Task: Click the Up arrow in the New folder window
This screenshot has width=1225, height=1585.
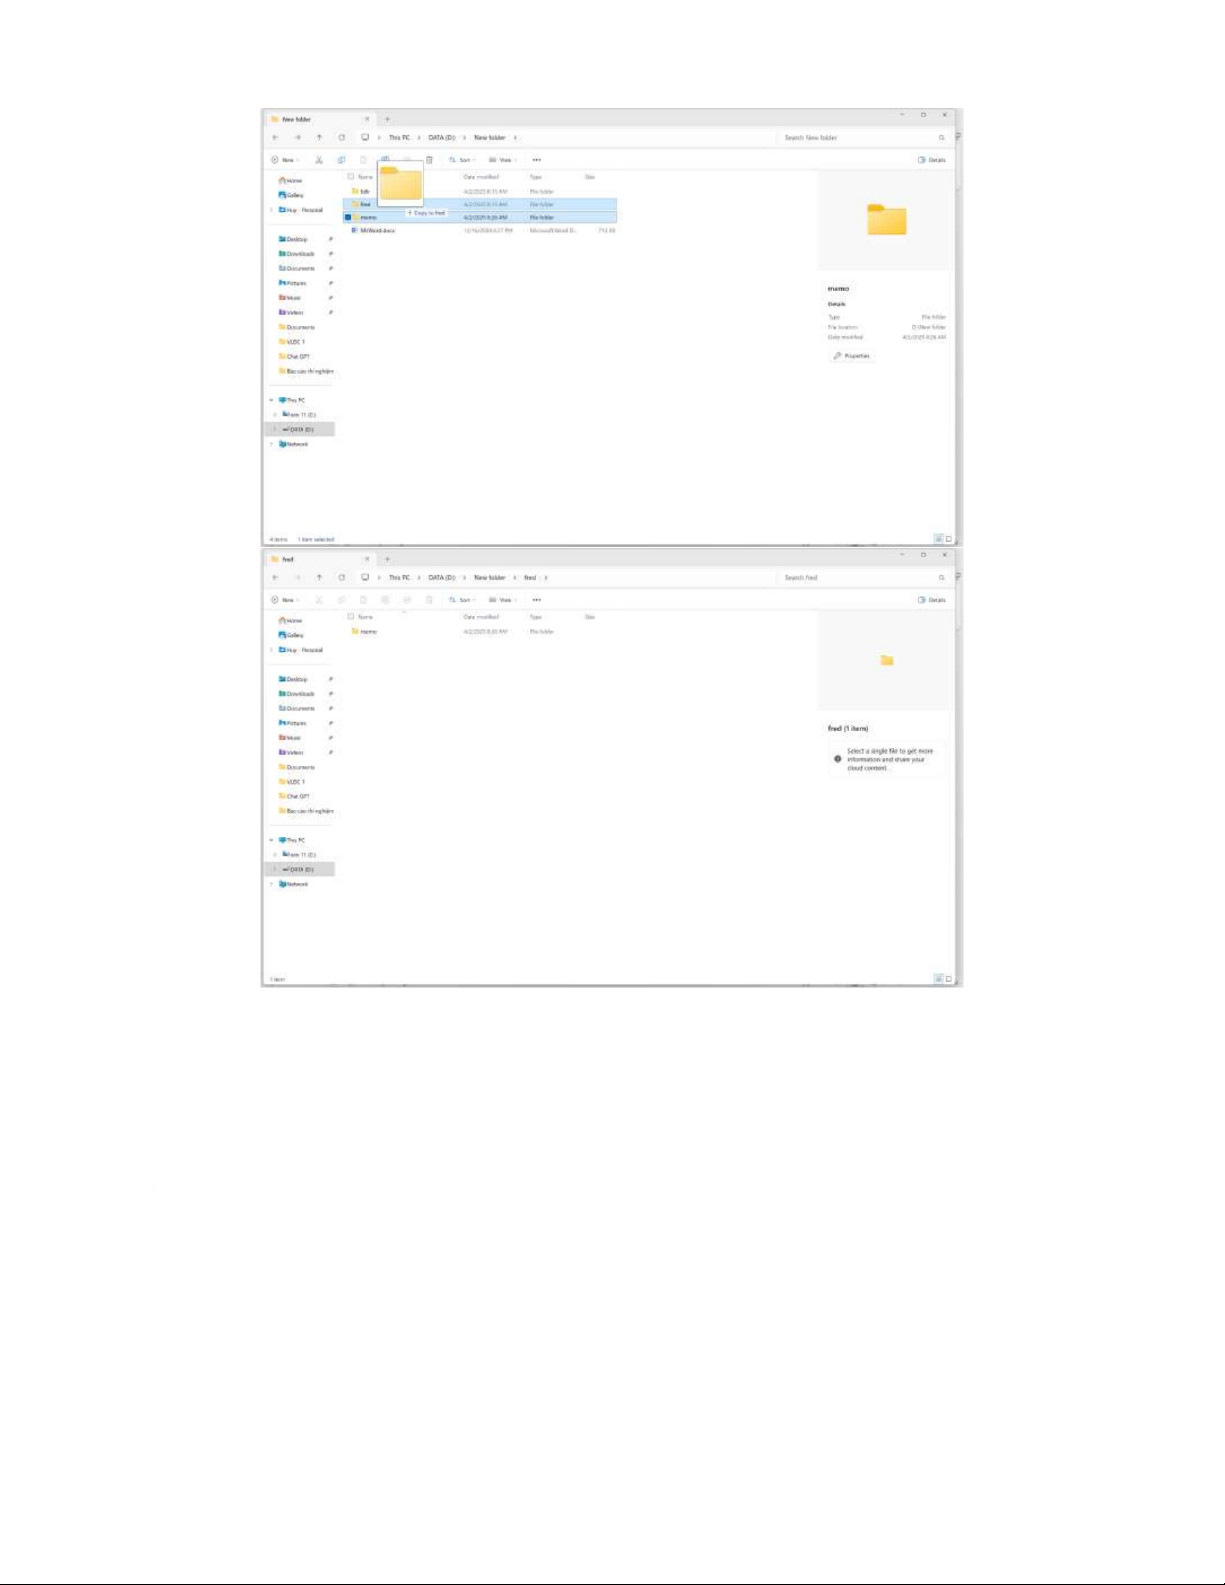Action: pyautogui.click(x=319, y=138)
